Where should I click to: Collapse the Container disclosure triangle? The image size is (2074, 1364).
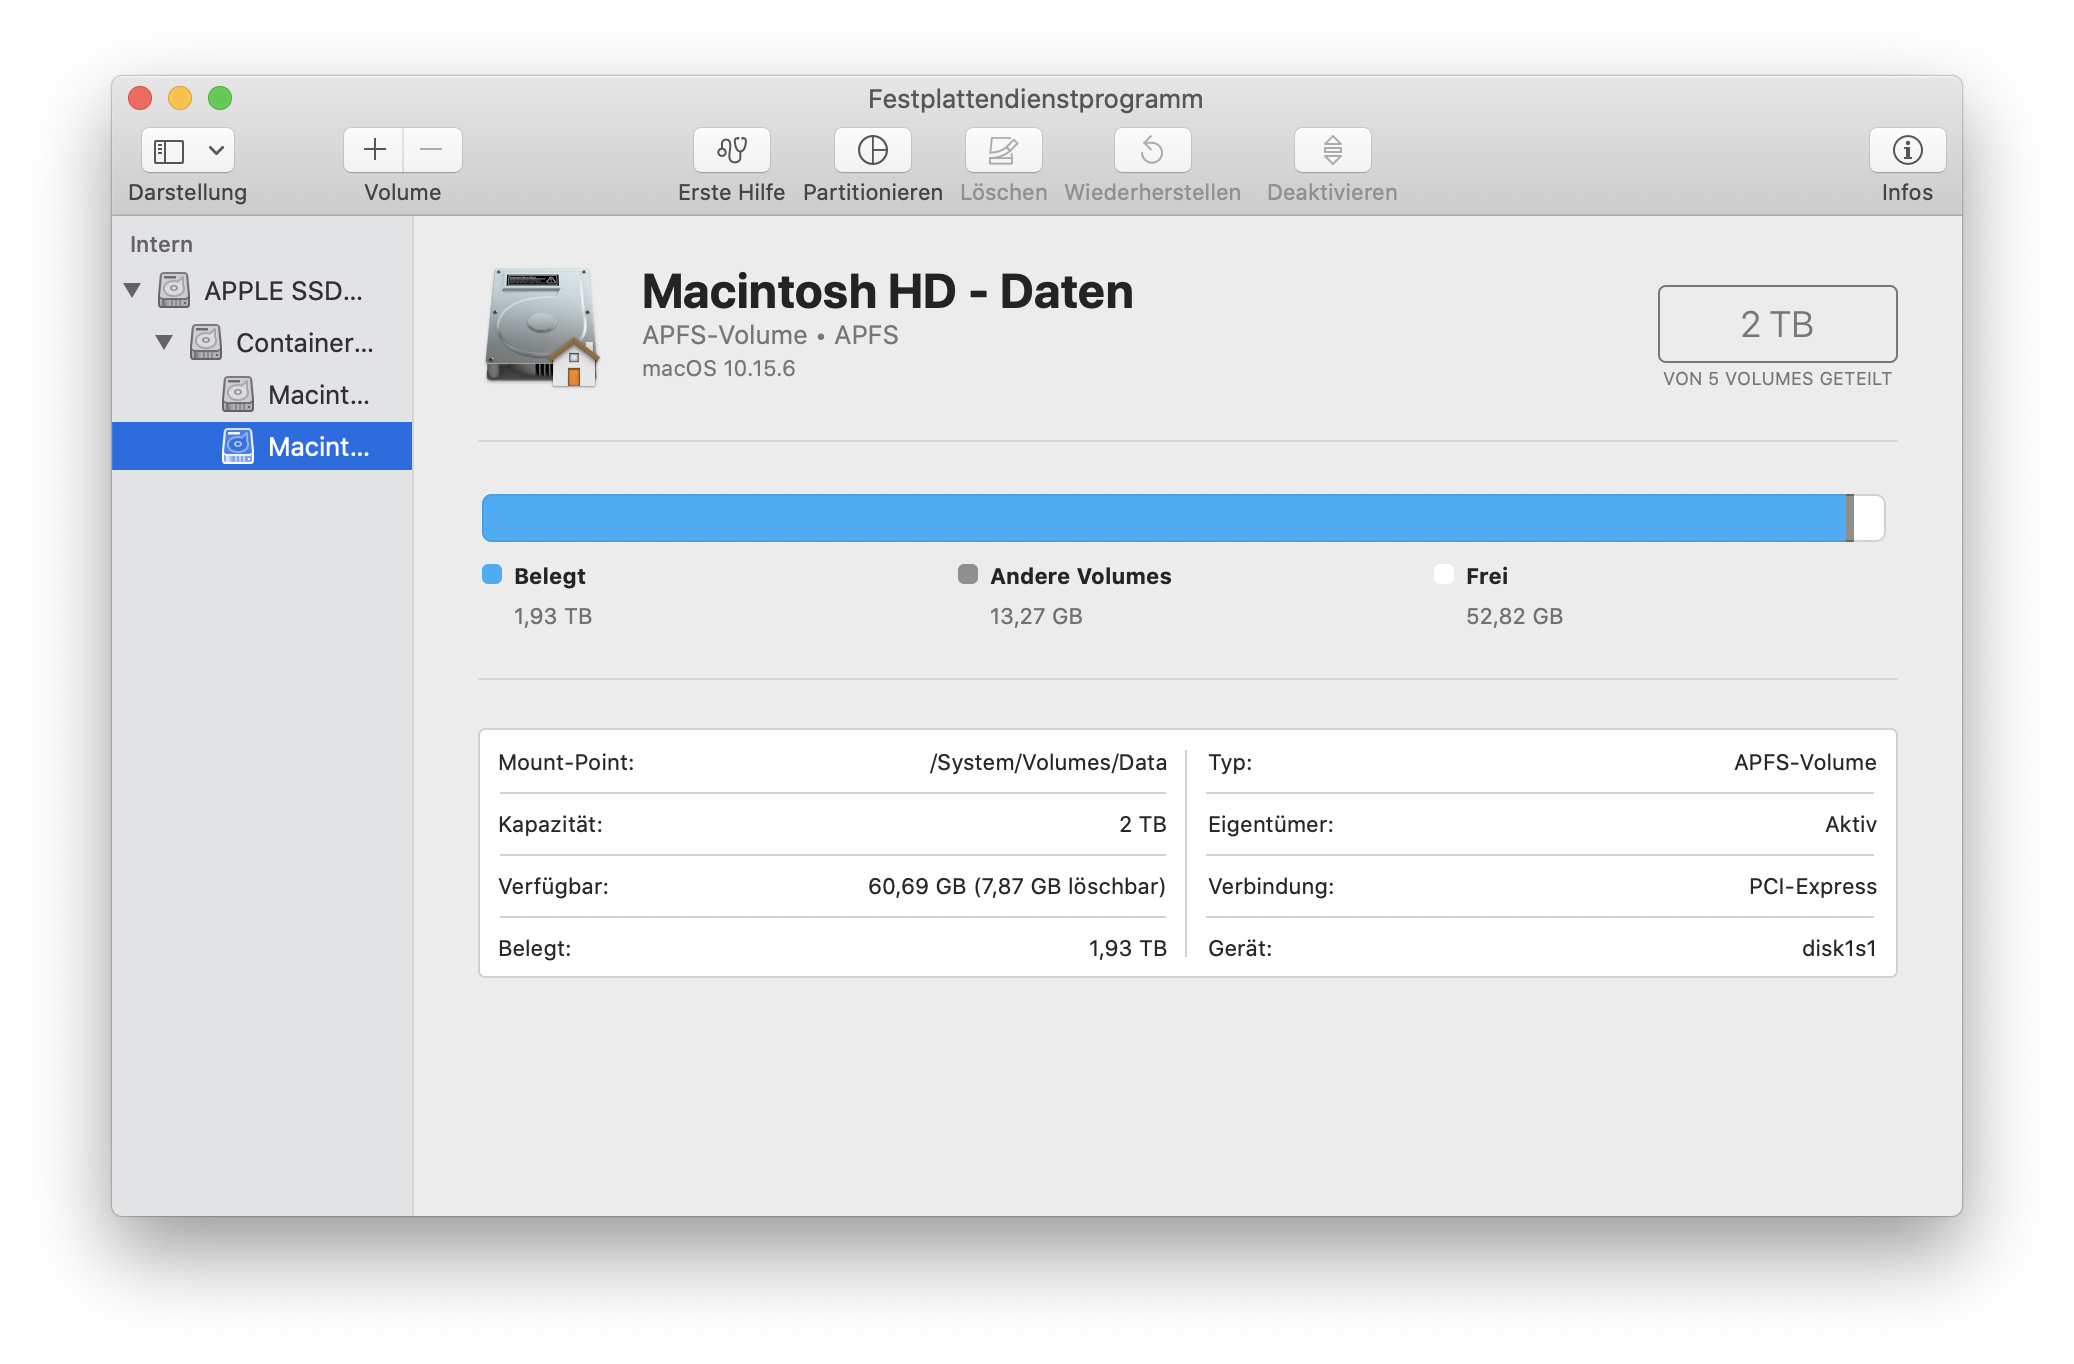tap(164, 342)
